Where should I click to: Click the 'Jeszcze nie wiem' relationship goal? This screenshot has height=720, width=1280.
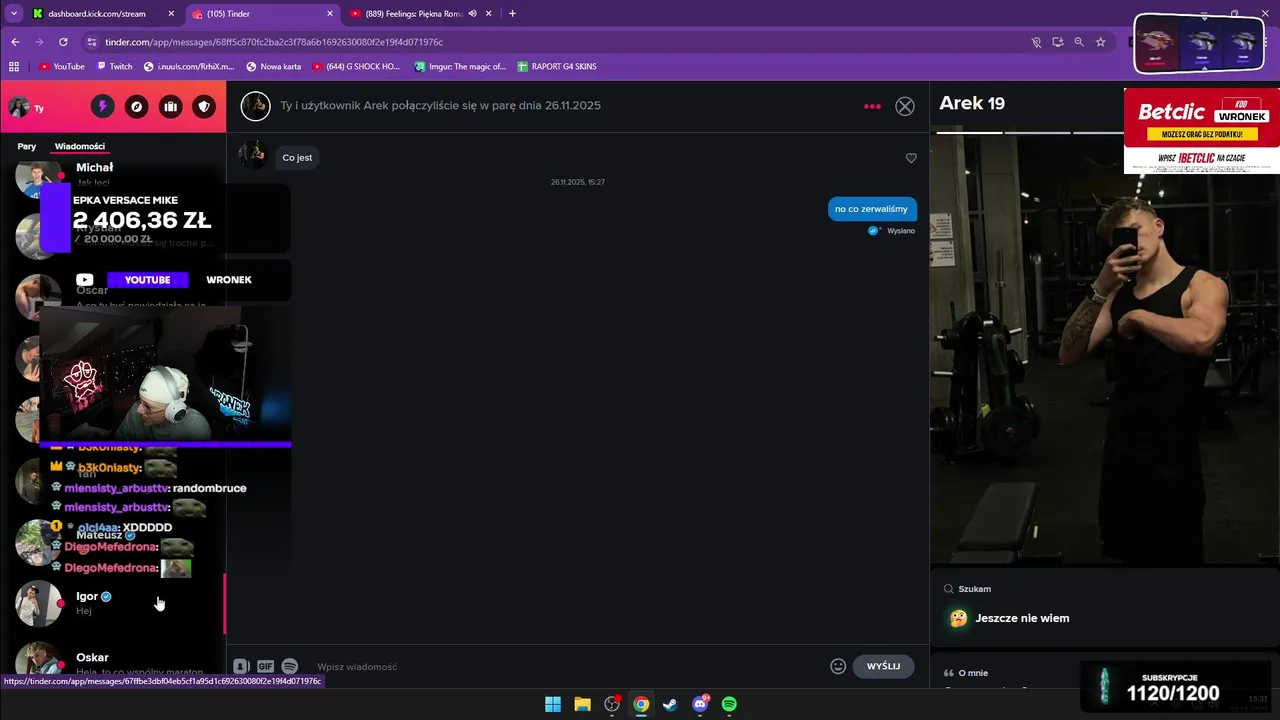point(1022,618)
